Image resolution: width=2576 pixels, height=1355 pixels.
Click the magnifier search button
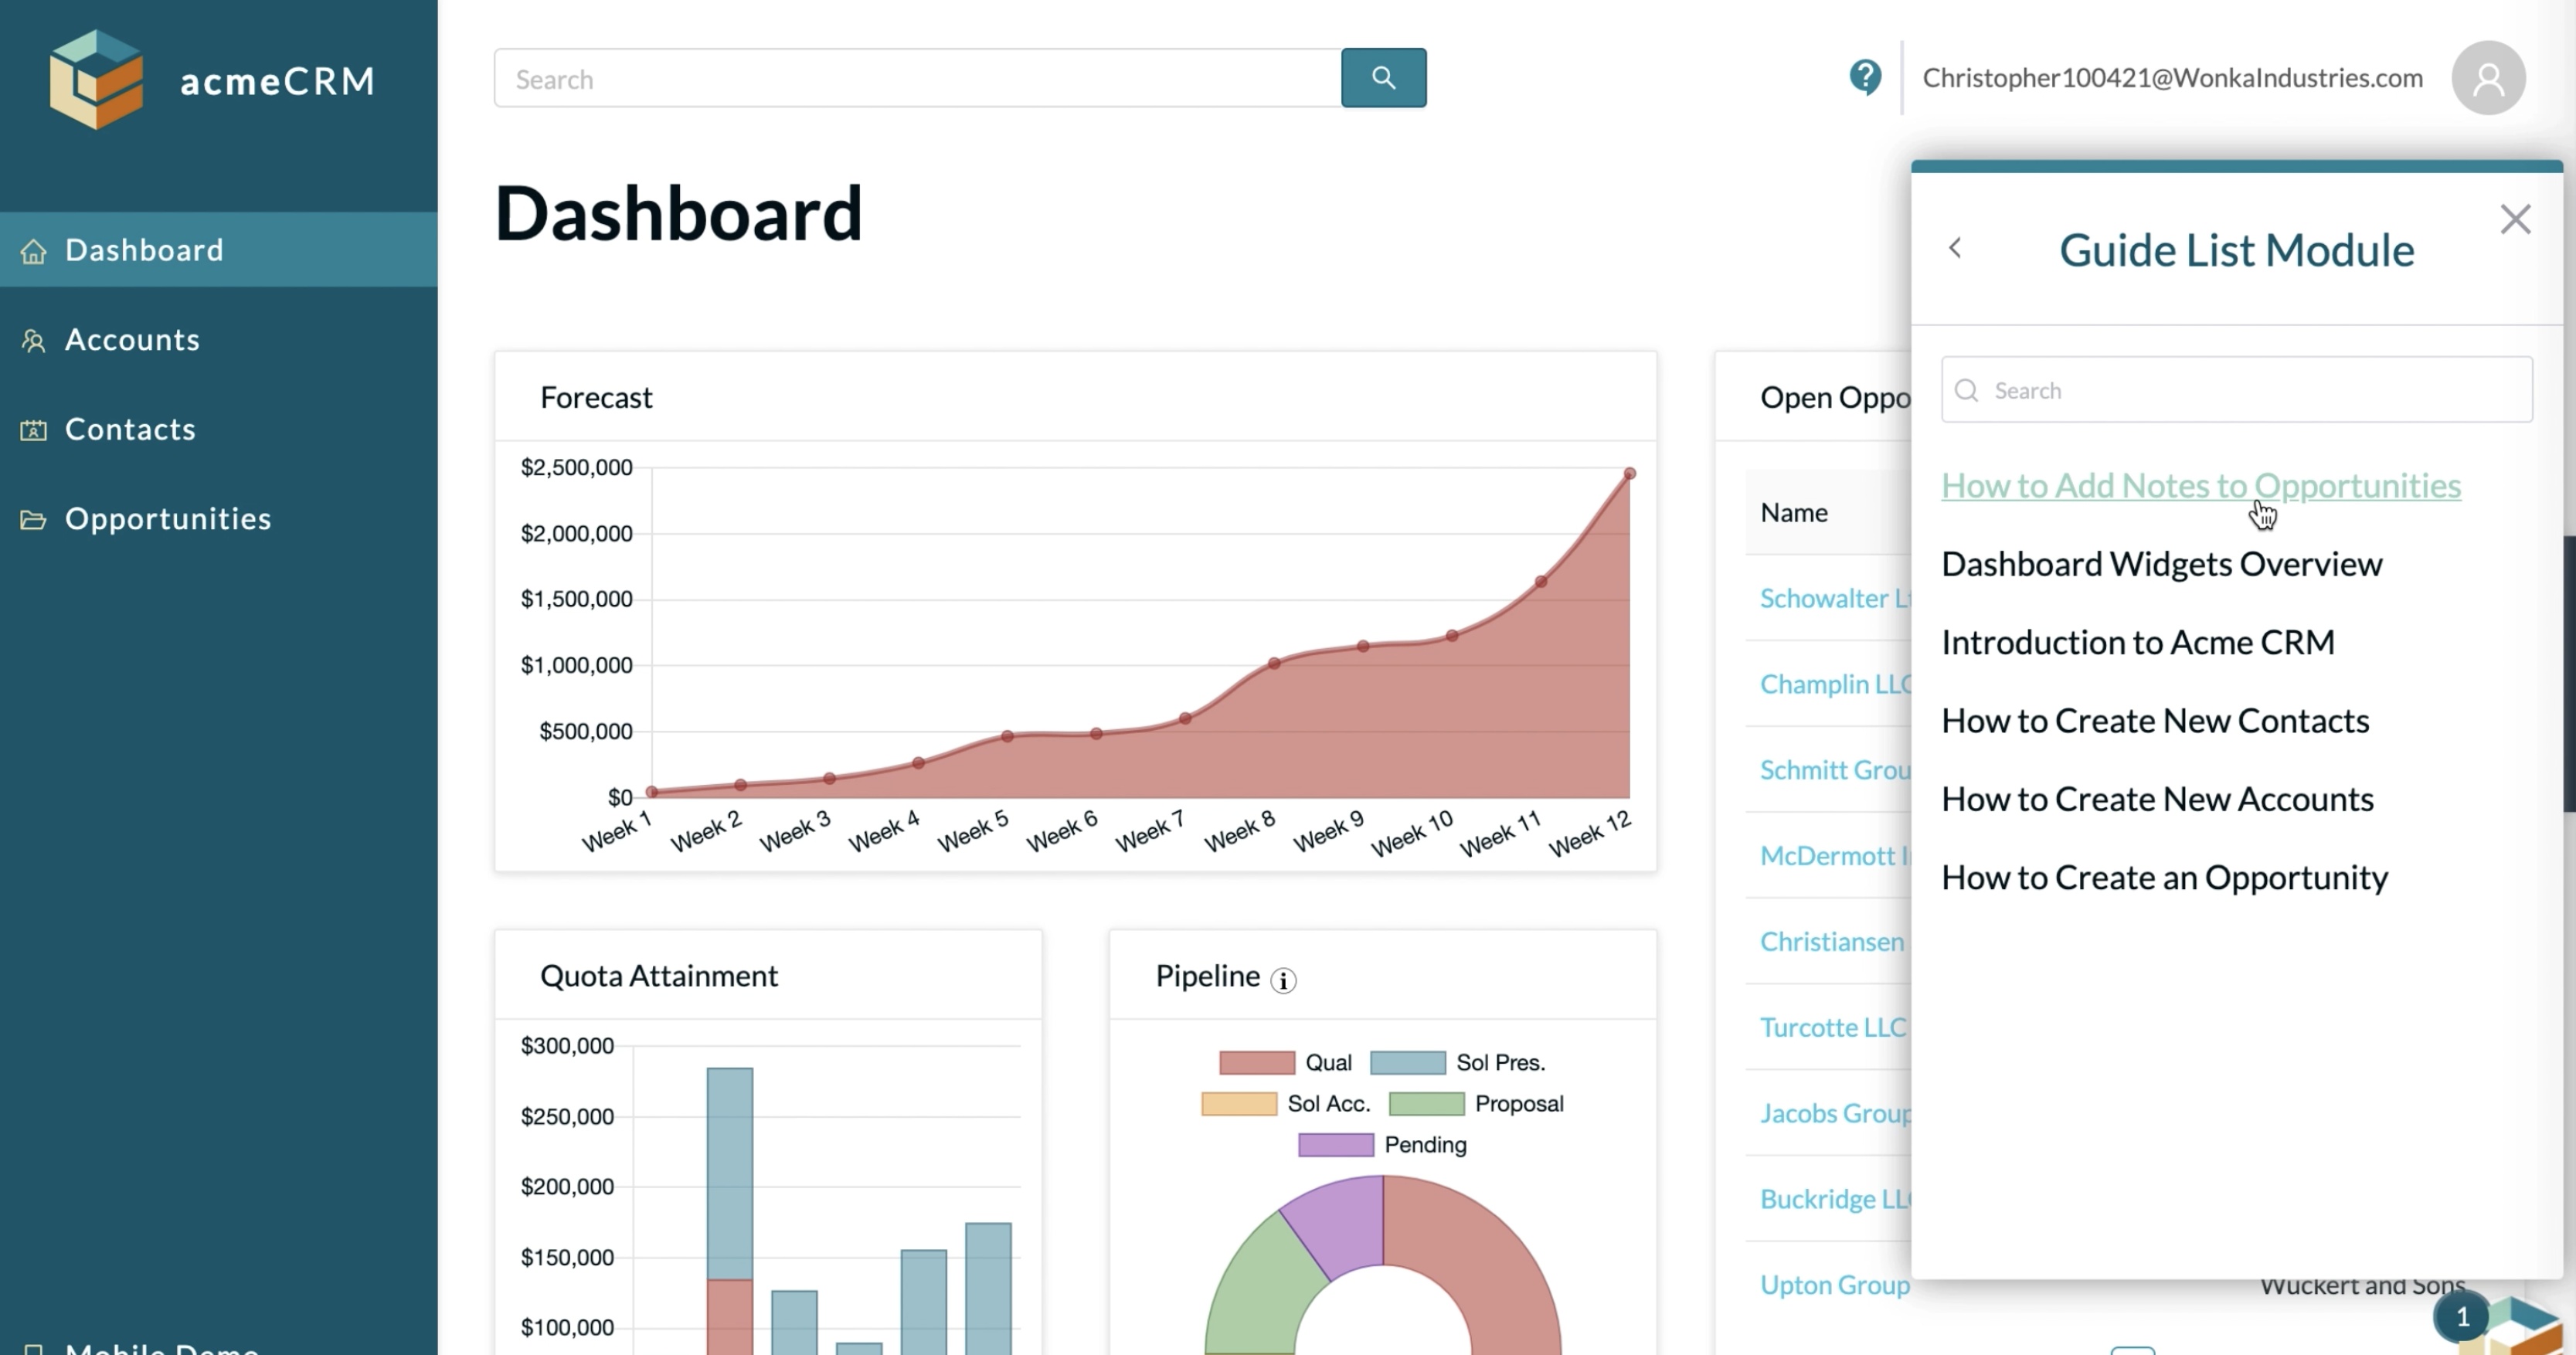[1383, 78]
